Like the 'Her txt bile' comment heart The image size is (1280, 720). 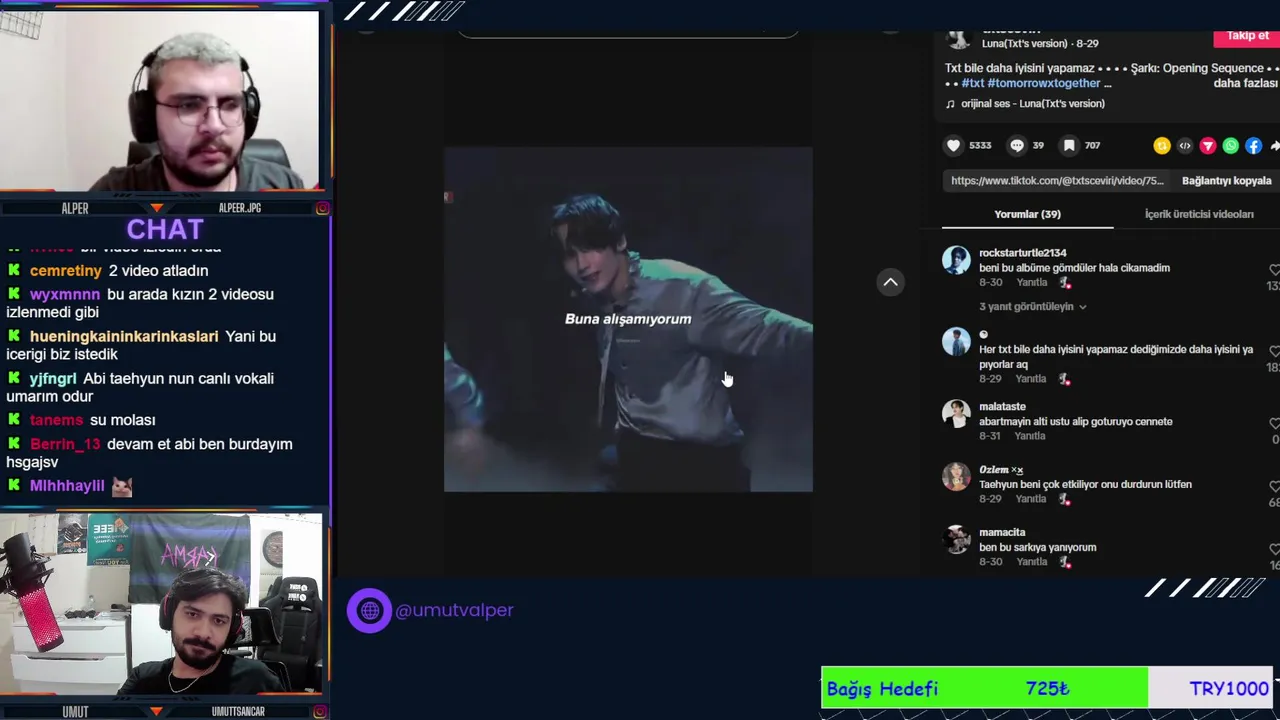[x=1274, y=352]
